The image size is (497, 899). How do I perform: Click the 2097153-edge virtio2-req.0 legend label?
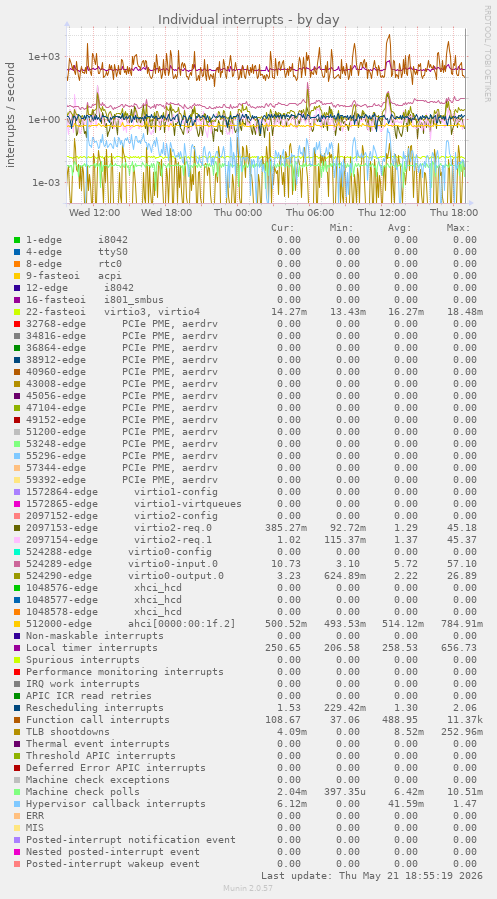click(x=119, y=527)
